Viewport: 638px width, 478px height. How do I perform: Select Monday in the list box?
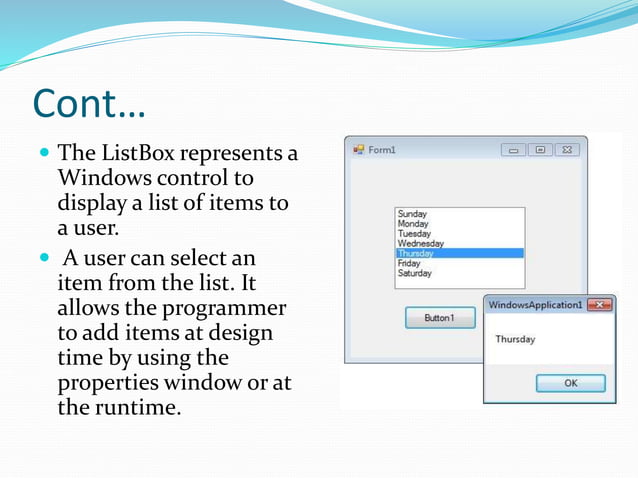(459, 224)
